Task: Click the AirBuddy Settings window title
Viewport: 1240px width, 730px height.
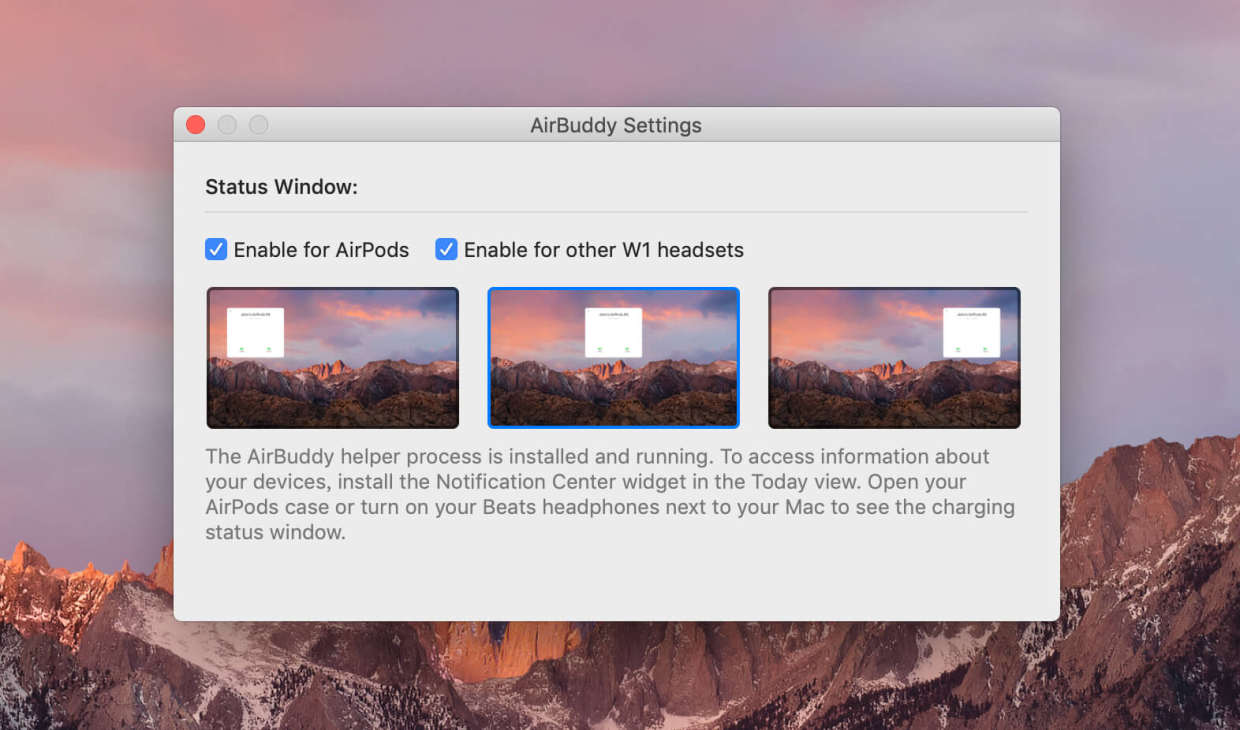Action: pyautogui.click(x=616, y=126)
